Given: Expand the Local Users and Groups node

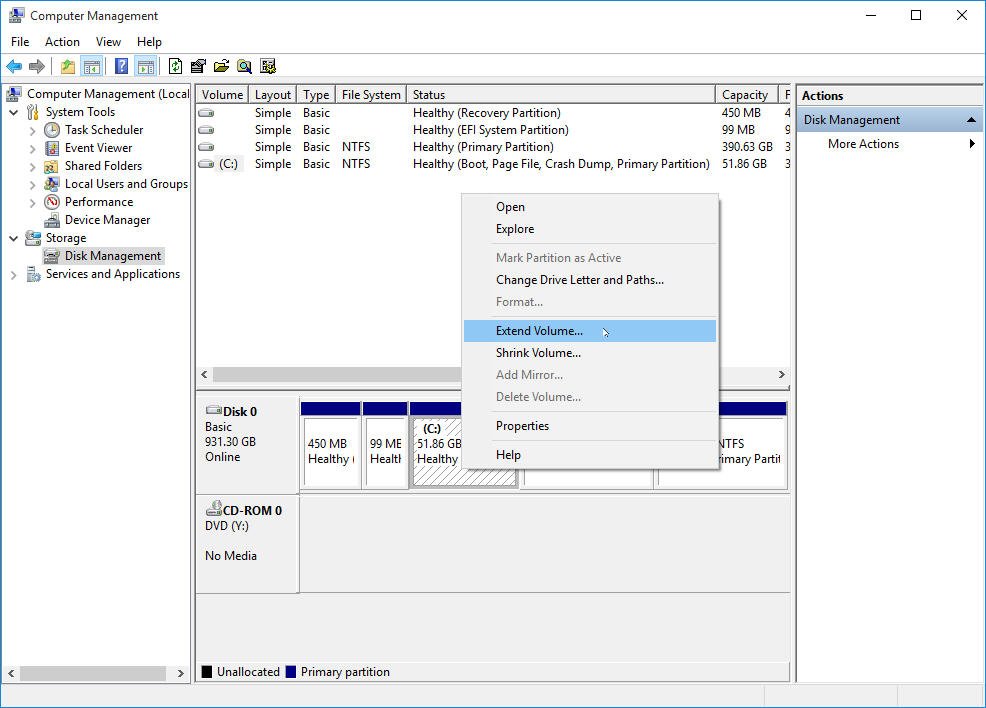Looking at the screenshot, I should click(x=33, y=184).
